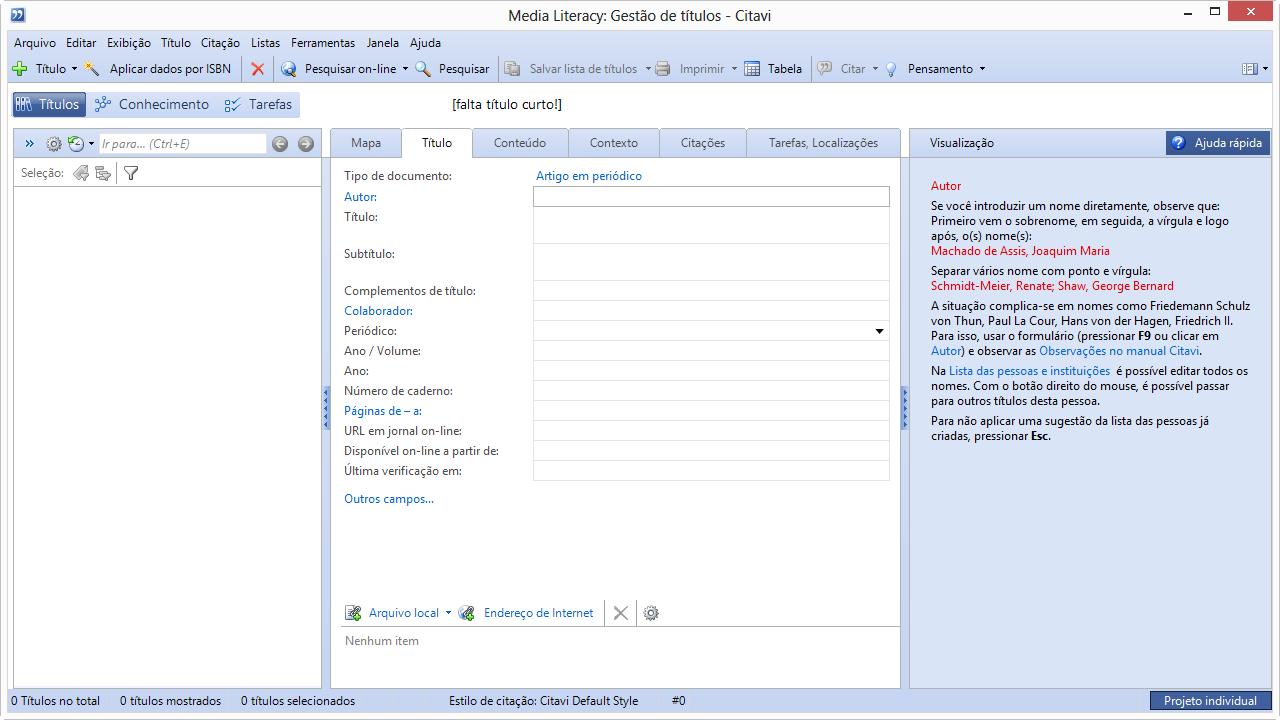Screen dimensions: 1280x720
Task: Open the Periódico dropdown arrow
Action: point(880,331)
